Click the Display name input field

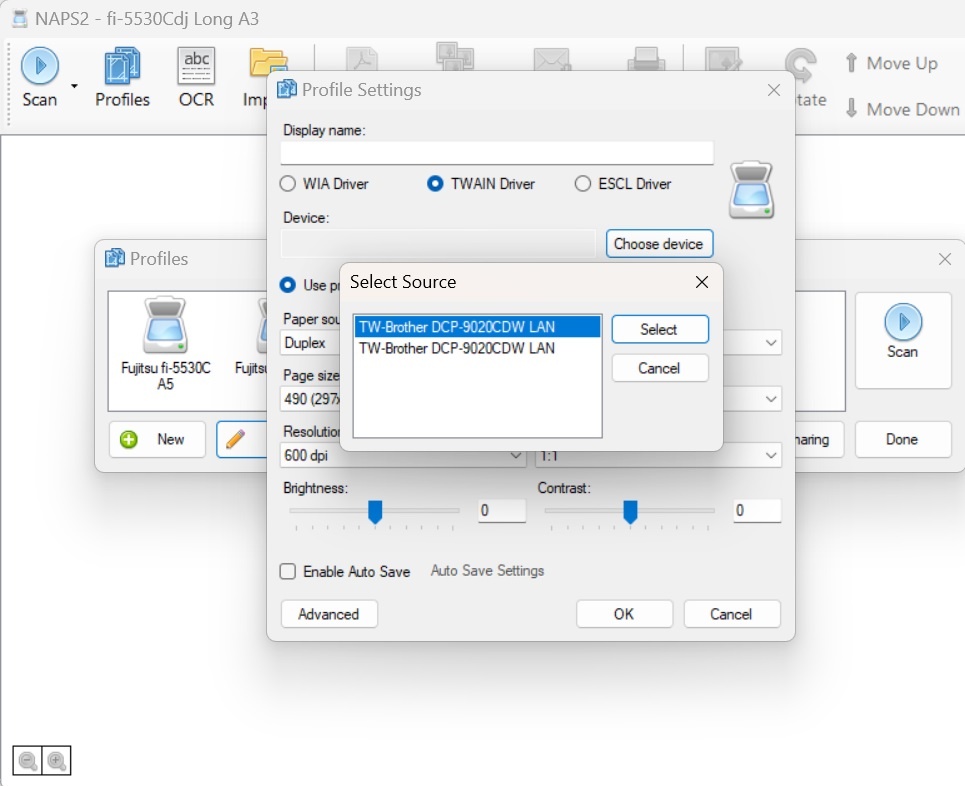tap(496, 152)
